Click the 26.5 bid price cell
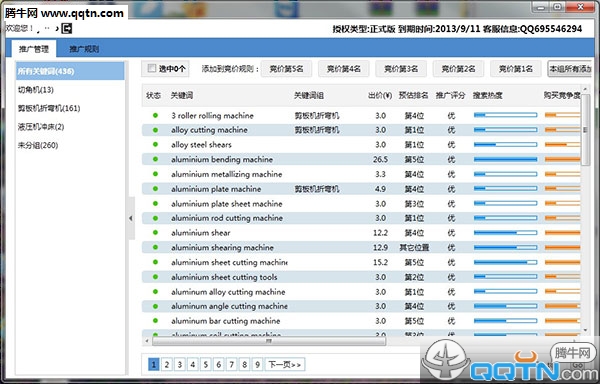 click(x=380, y=159)
